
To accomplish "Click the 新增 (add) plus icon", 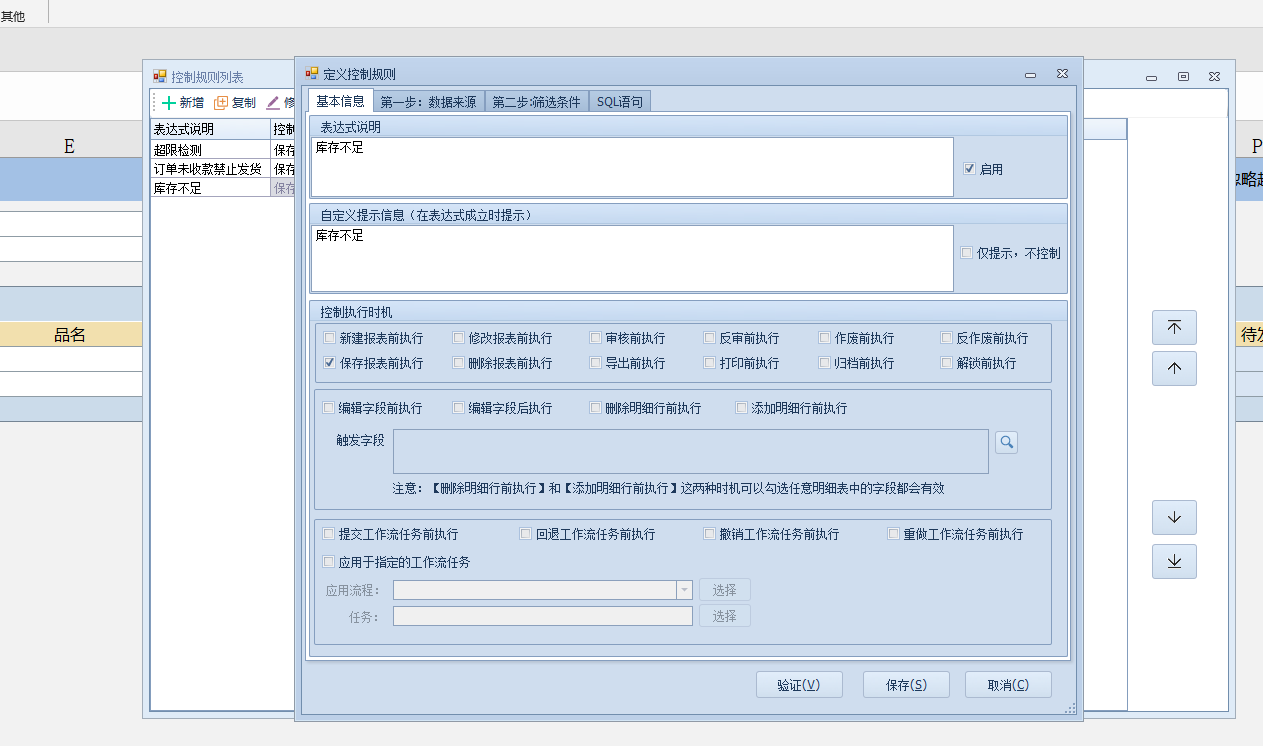I will pyautogui.click(x=169, y=103).
